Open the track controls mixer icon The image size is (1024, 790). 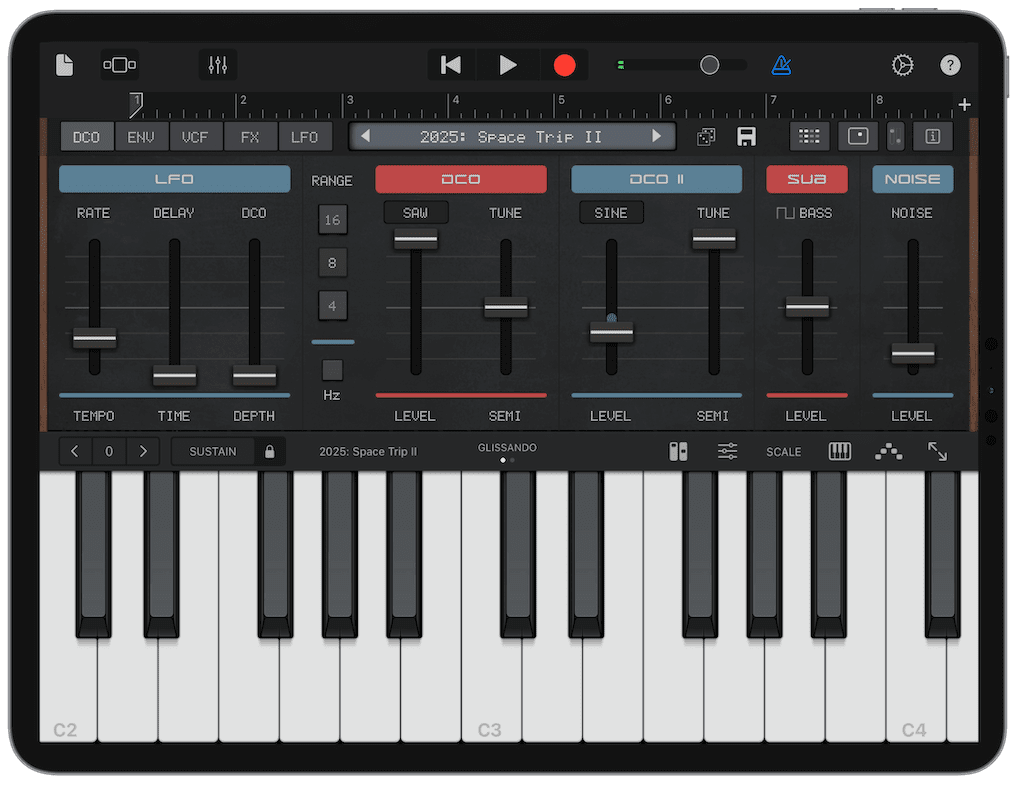coord(217,65)
